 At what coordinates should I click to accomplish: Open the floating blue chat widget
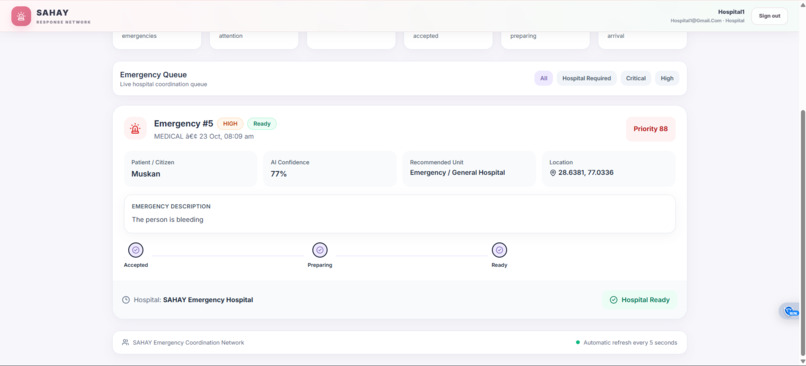[790, 311]
